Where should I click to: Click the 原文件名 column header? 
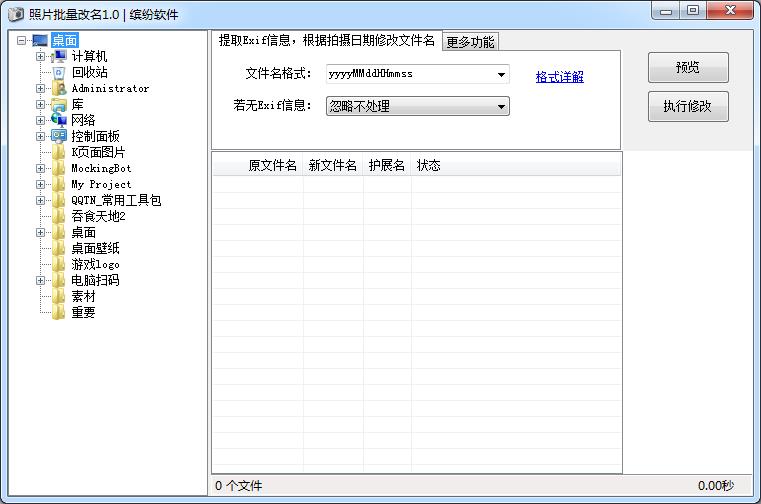[272, 165]
